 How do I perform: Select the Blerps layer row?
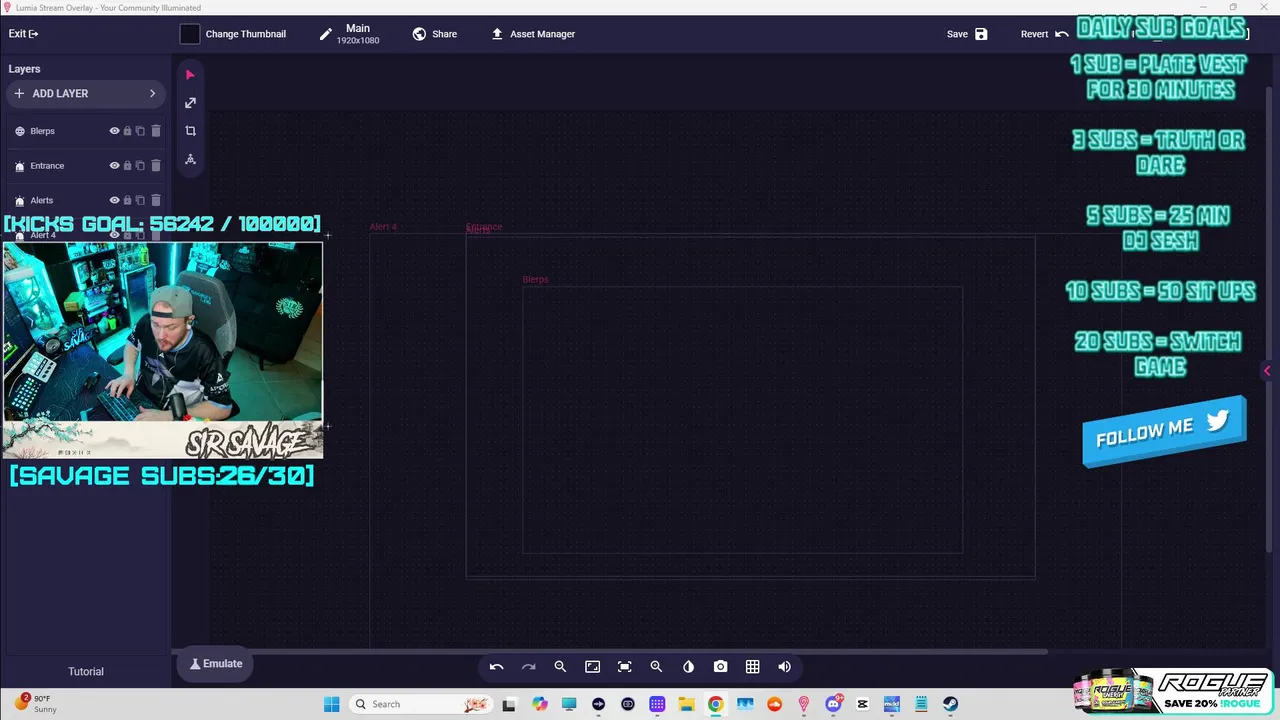(x=85, y=131)
